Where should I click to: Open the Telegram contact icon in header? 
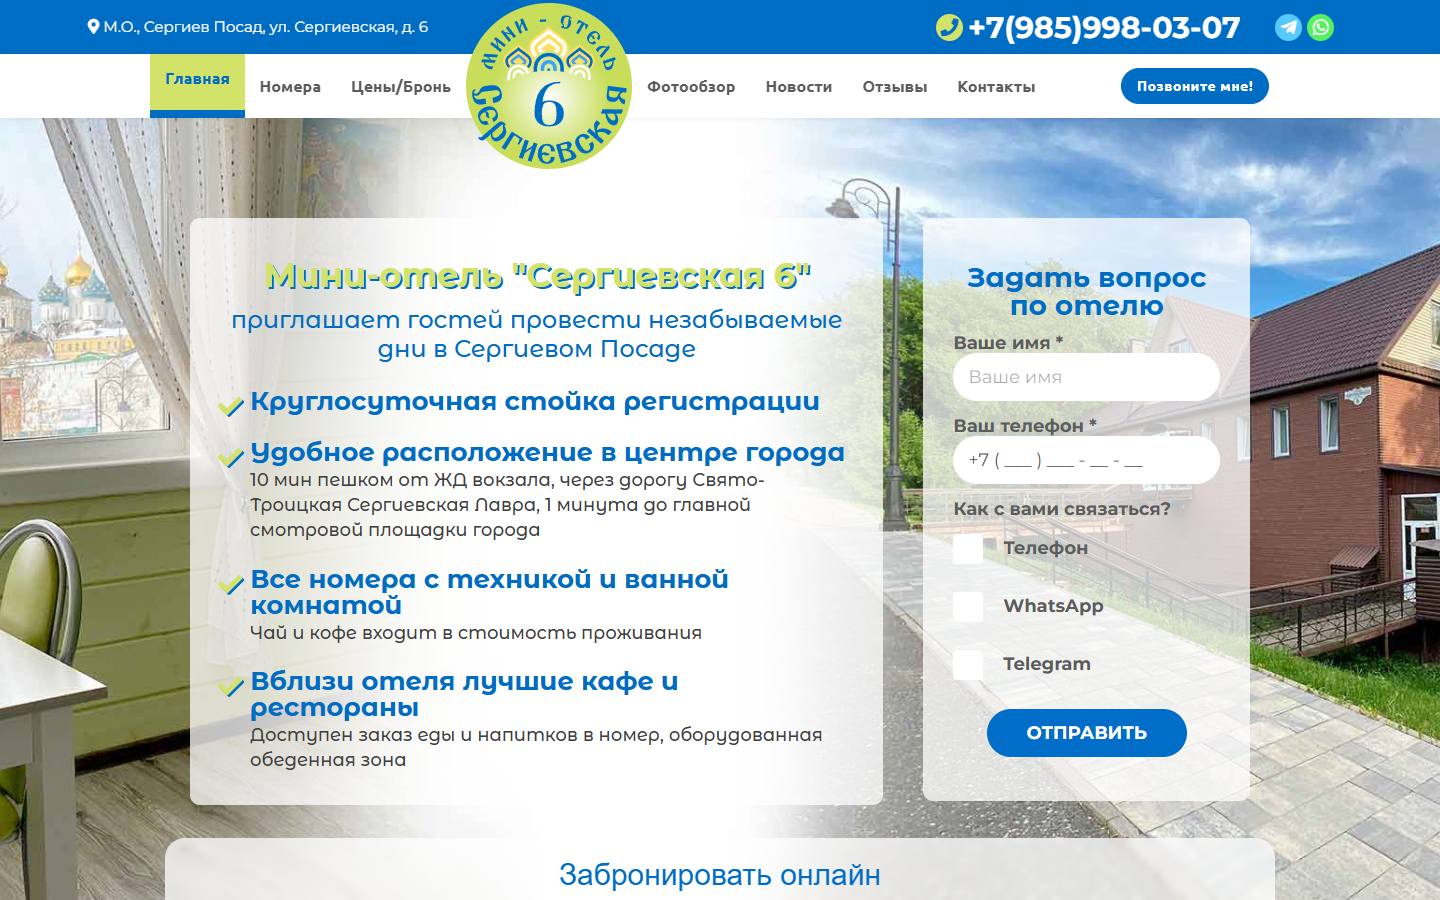coord(1288,27)
